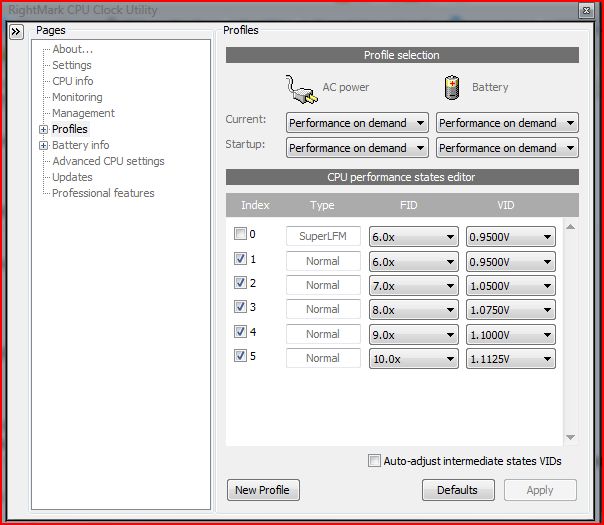604x525 pixels.
Task: Click the states list scroll down arrow
Action: [x=570, y=437]
